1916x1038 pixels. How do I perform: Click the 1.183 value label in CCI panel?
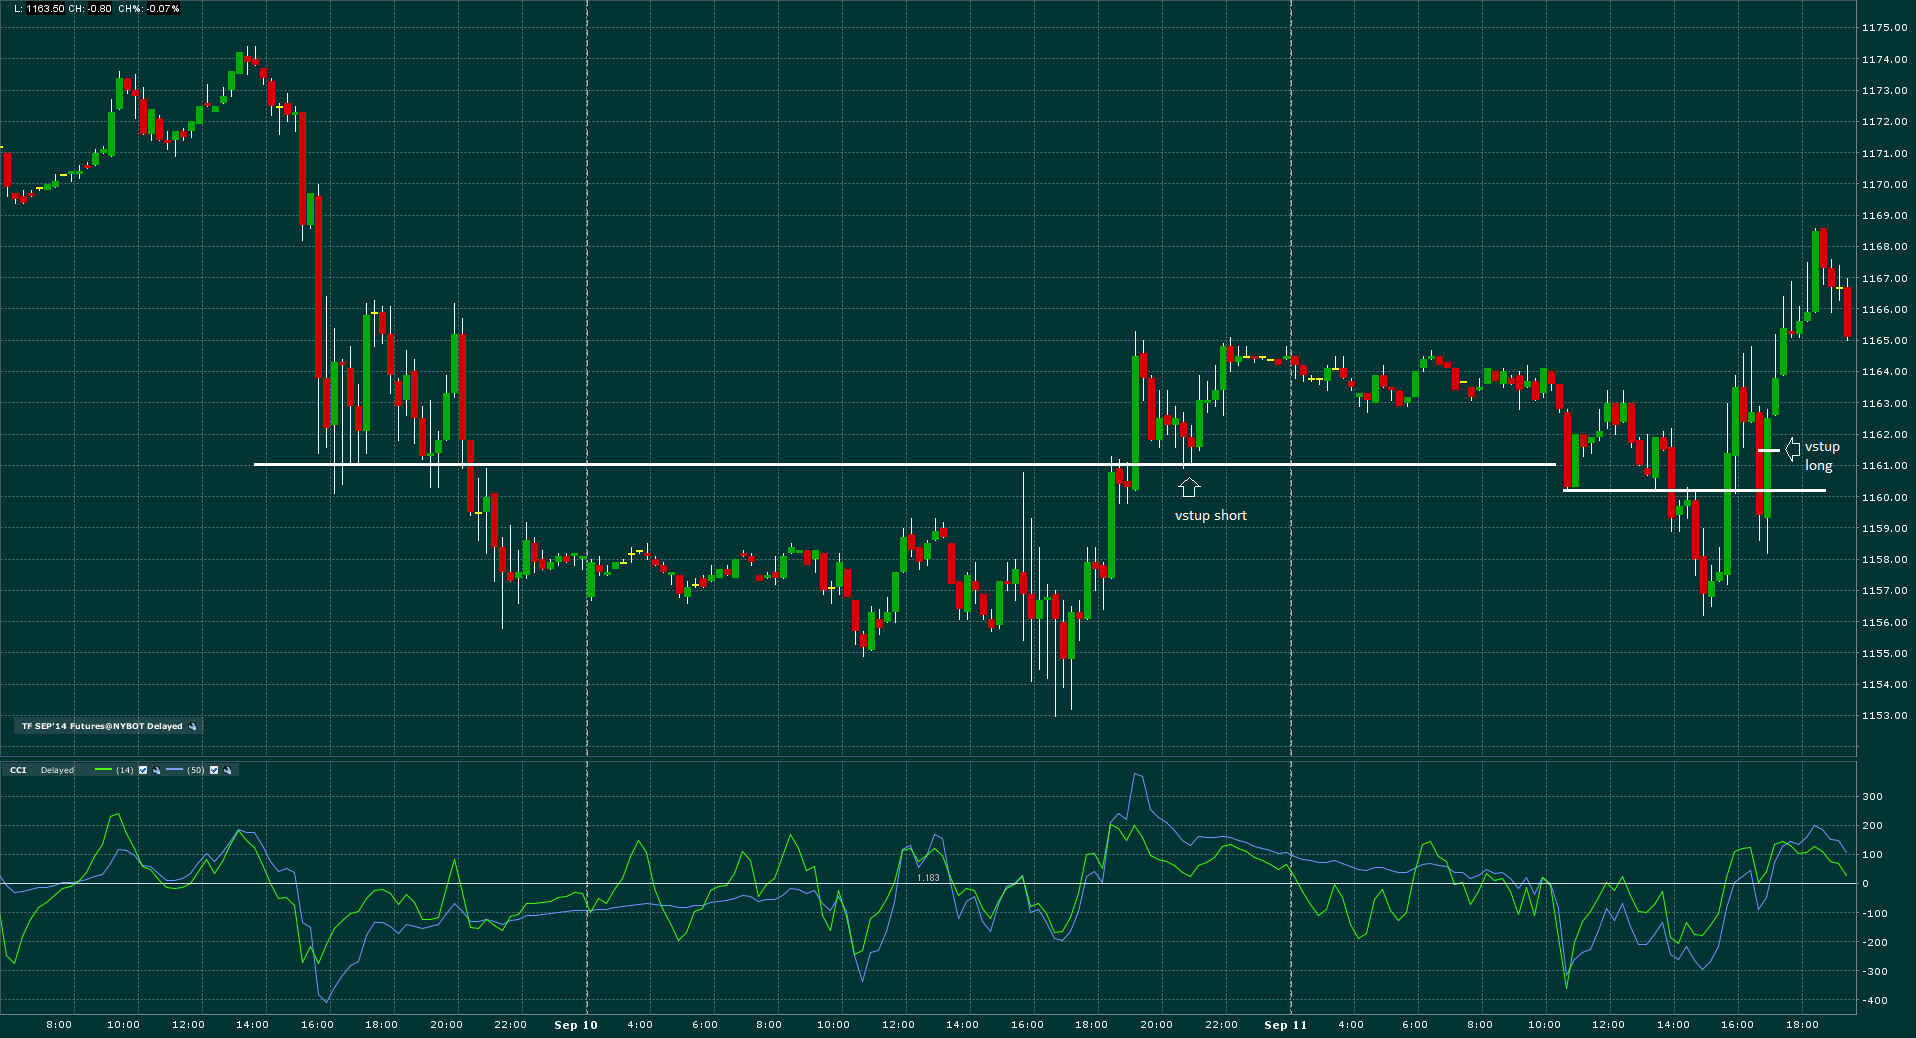pyautogui.click(x=928, y=878)
